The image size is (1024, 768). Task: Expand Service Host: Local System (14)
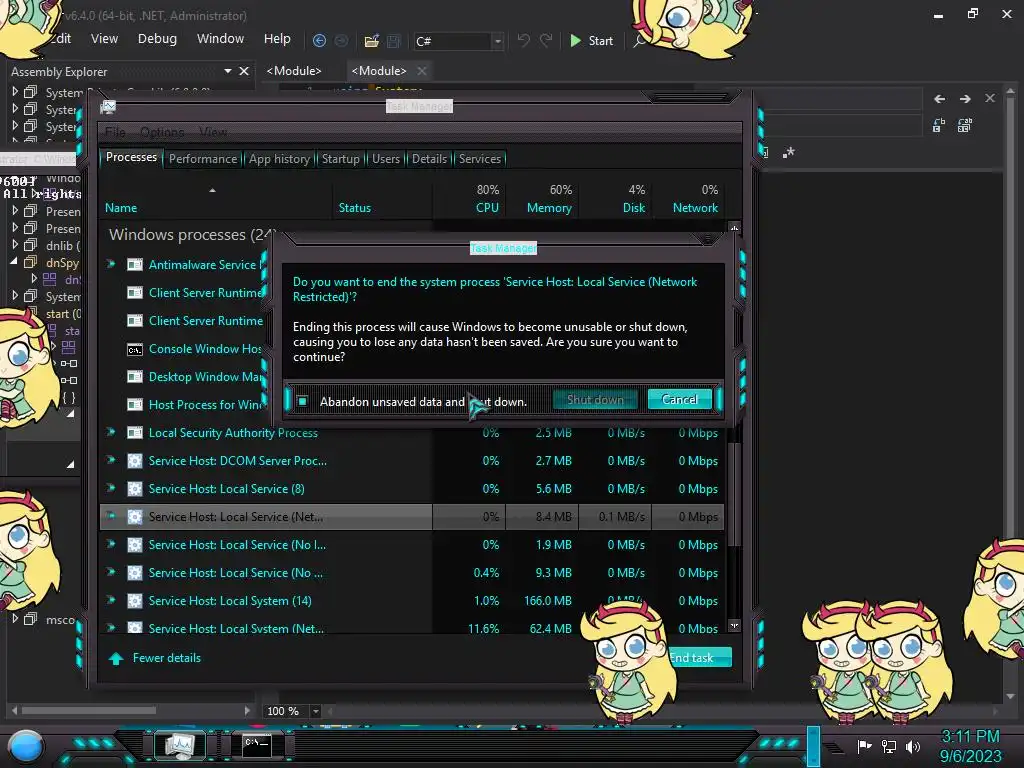click(111, 600)
